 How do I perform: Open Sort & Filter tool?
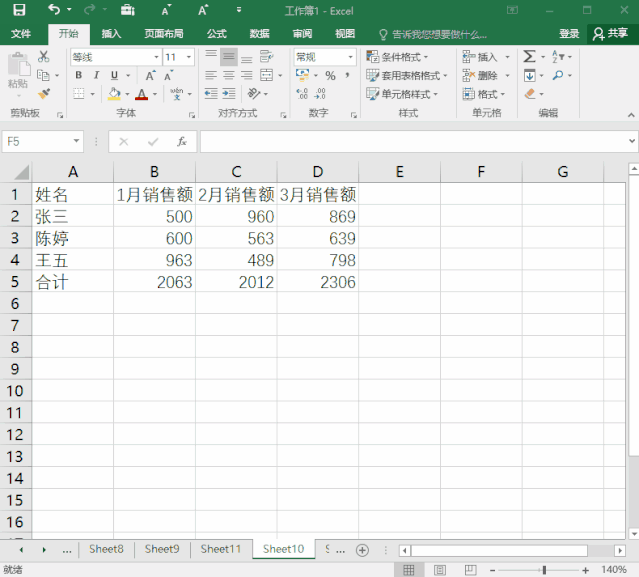tap(558, 57)
